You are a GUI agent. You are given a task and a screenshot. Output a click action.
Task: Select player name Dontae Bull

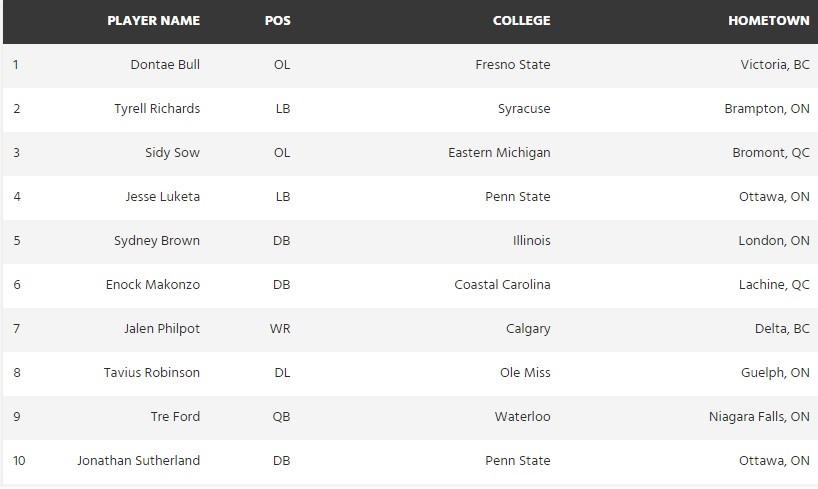[x=165, y=65]
